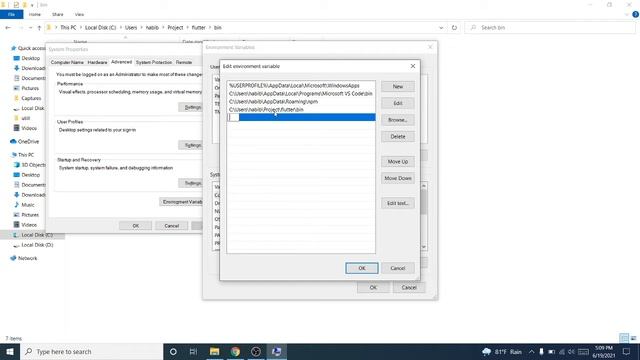Click volume icon in system tray

pyautogui.click(x=572, y=351)
